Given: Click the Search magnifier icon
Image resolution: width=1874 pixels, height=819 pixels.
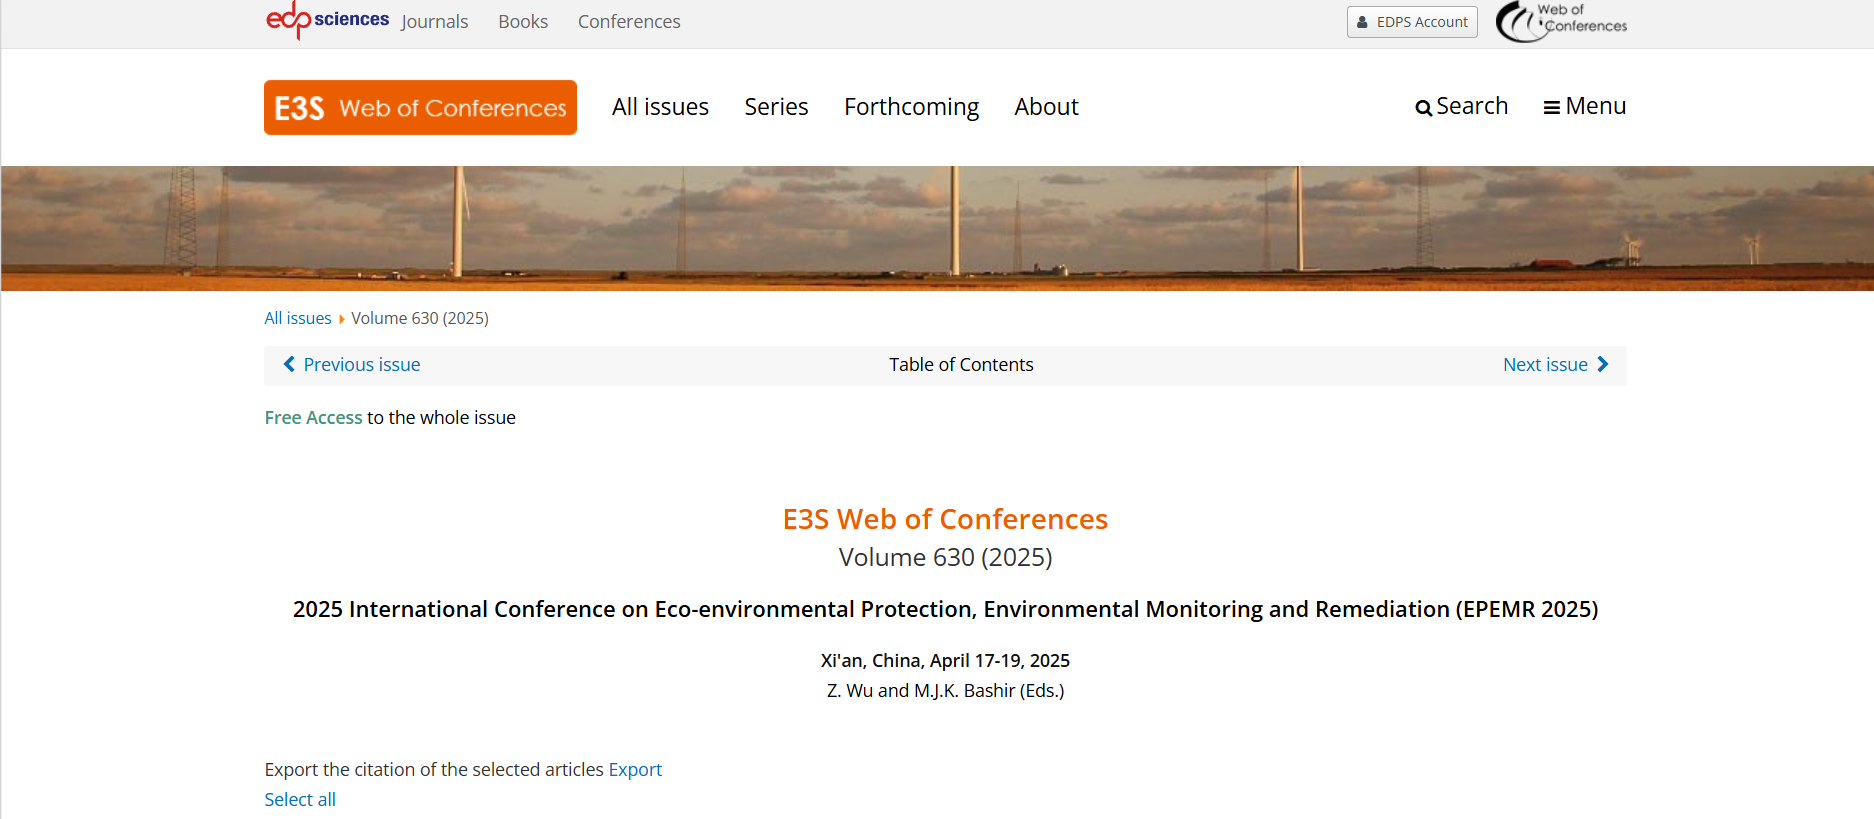Looking at the screenshot, I should pyautogui.click(x=1423, y=108).
